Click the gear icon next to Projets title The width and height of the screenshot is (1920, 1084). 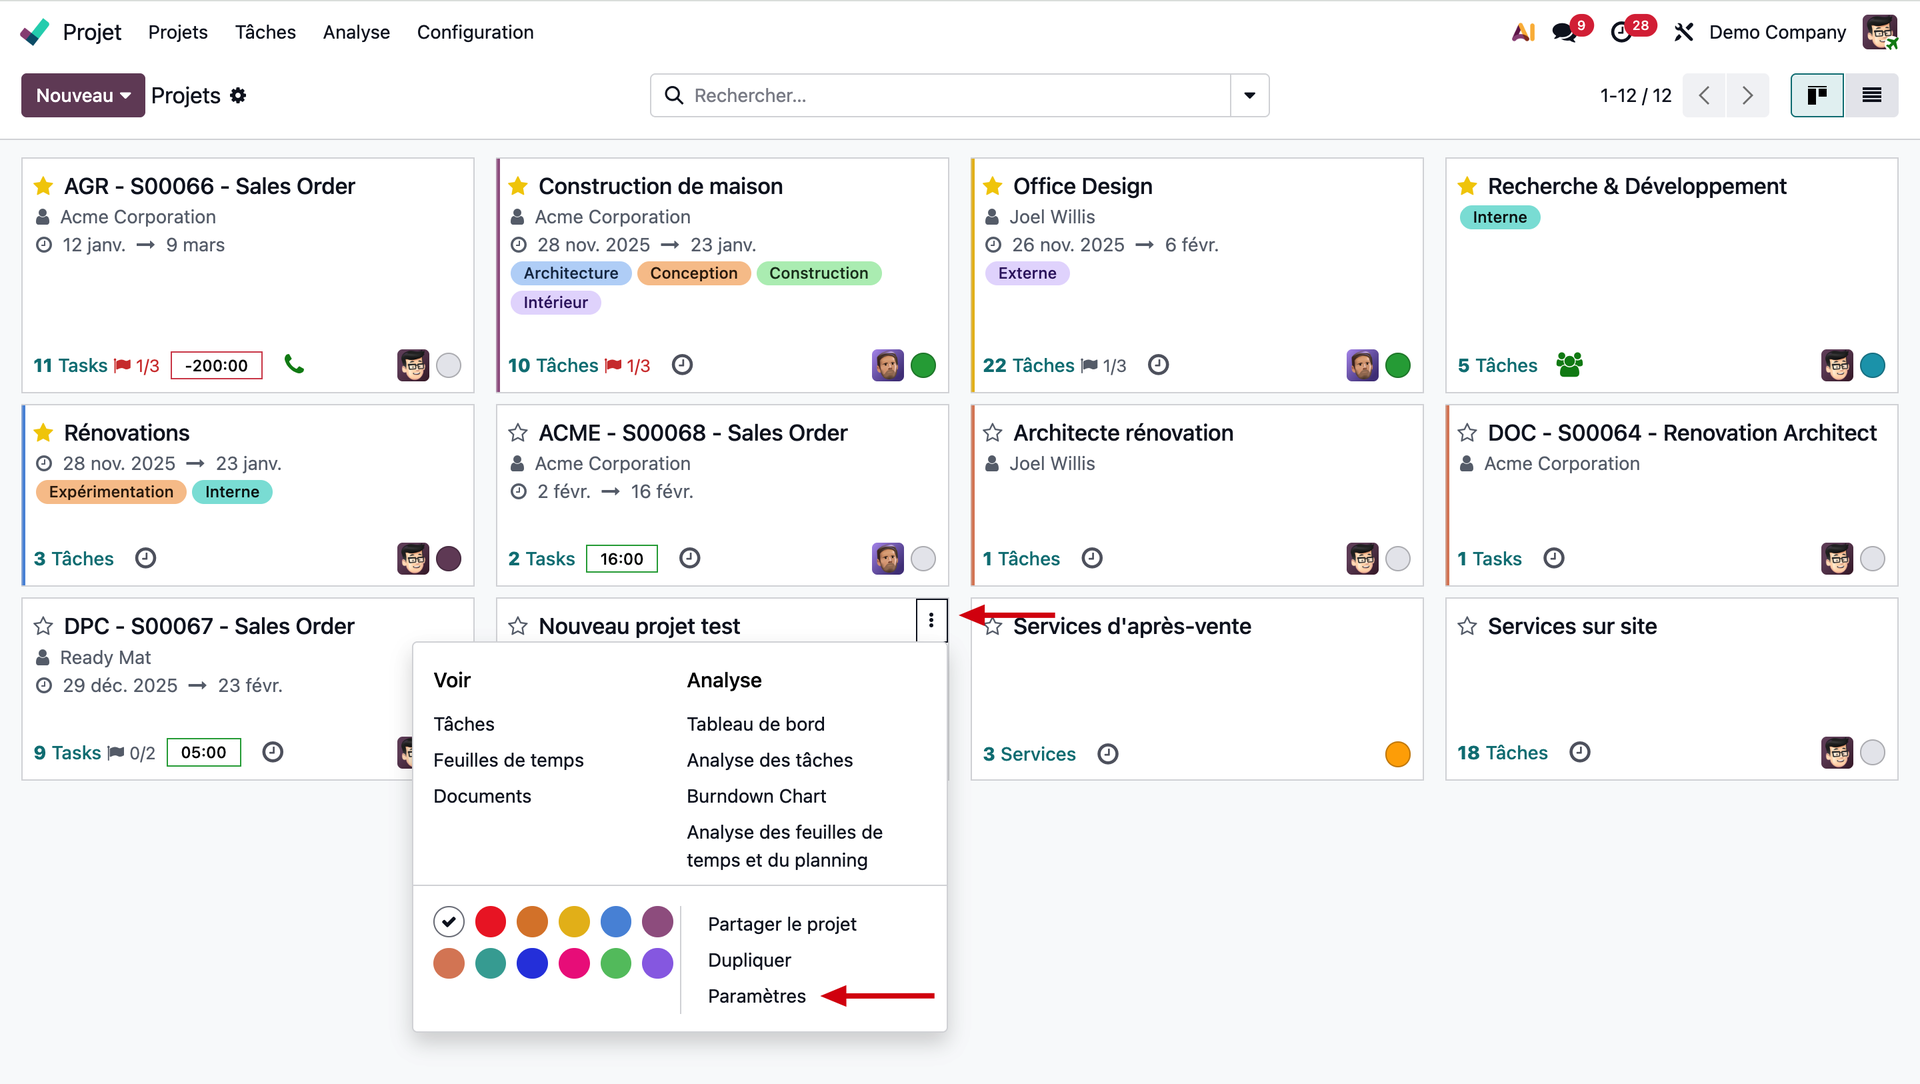[x=238, y=95]
